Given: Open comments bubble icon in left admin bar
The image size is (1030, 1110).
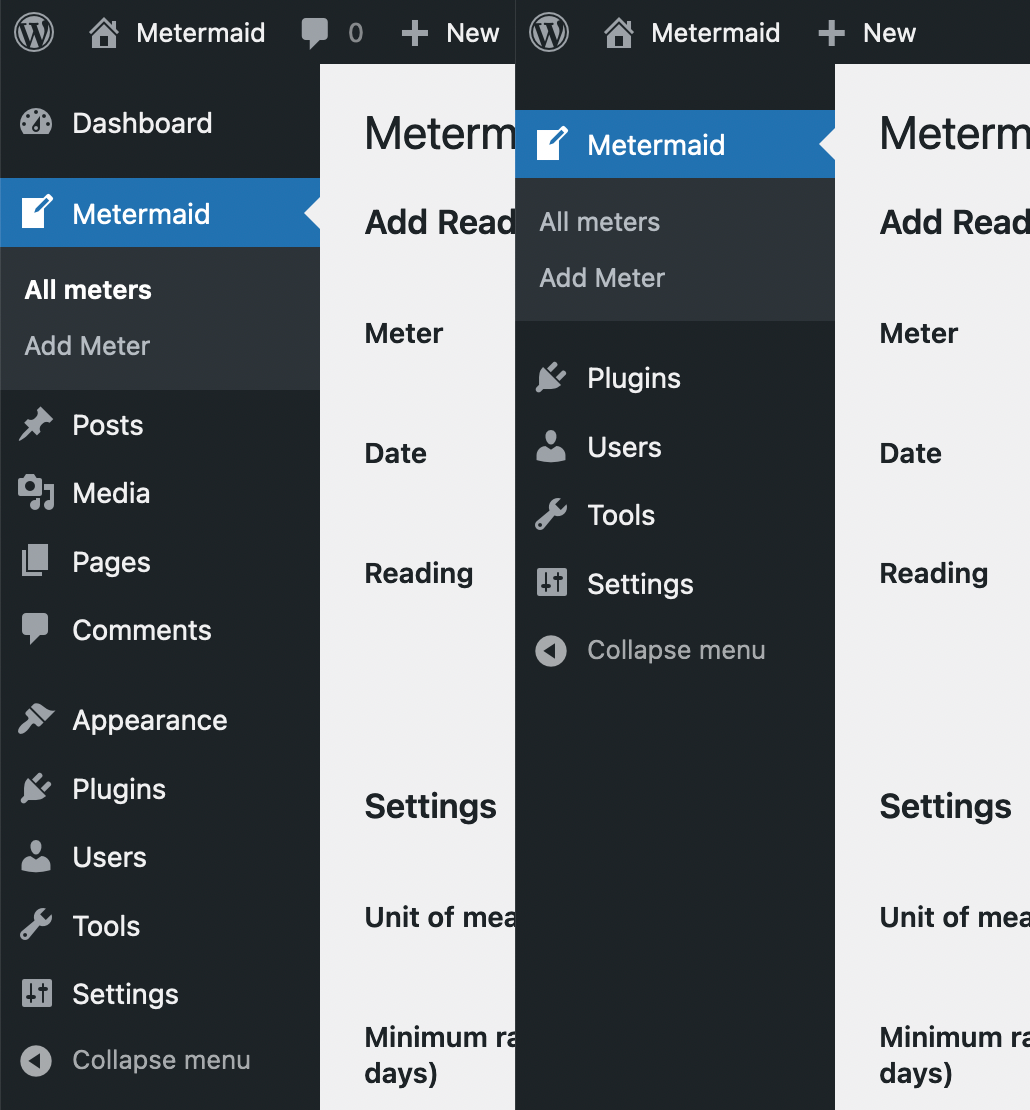Looking at the screenshot, I should (x=314, y=33).
